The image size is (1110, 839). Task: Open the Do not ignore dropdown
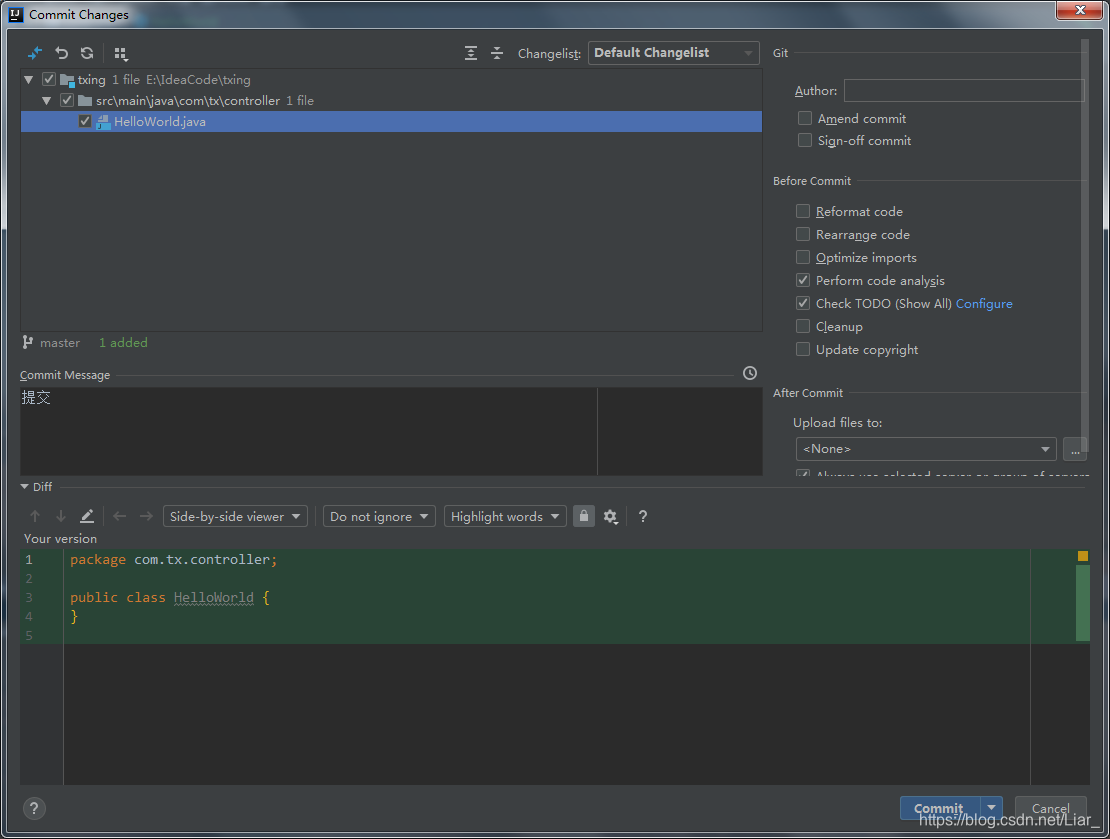click(x=379, y=516)
